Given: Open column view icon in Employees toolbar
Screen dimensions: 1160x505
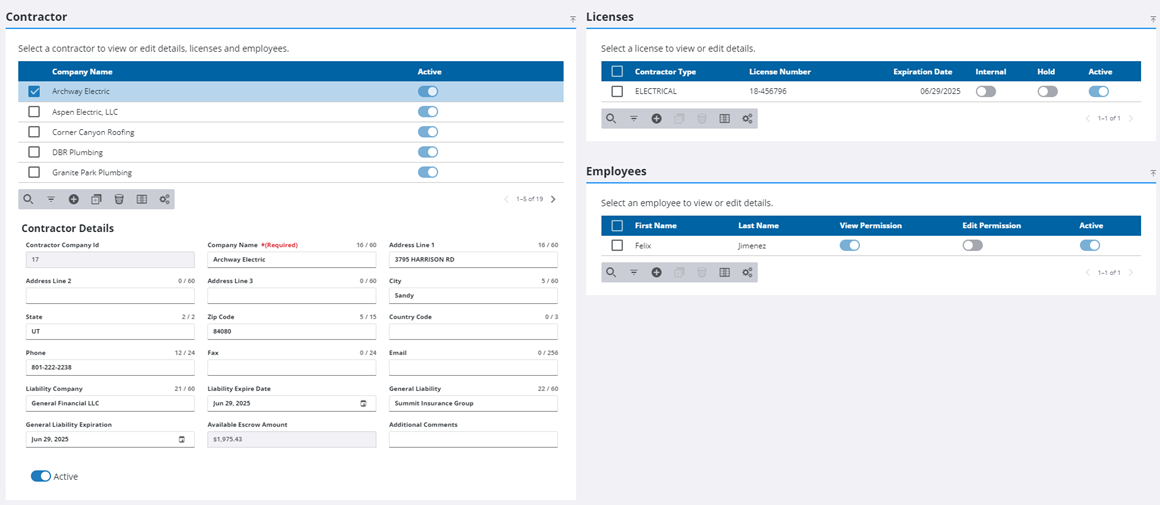Looking at the screenshot, I should [x=725, y=272].
